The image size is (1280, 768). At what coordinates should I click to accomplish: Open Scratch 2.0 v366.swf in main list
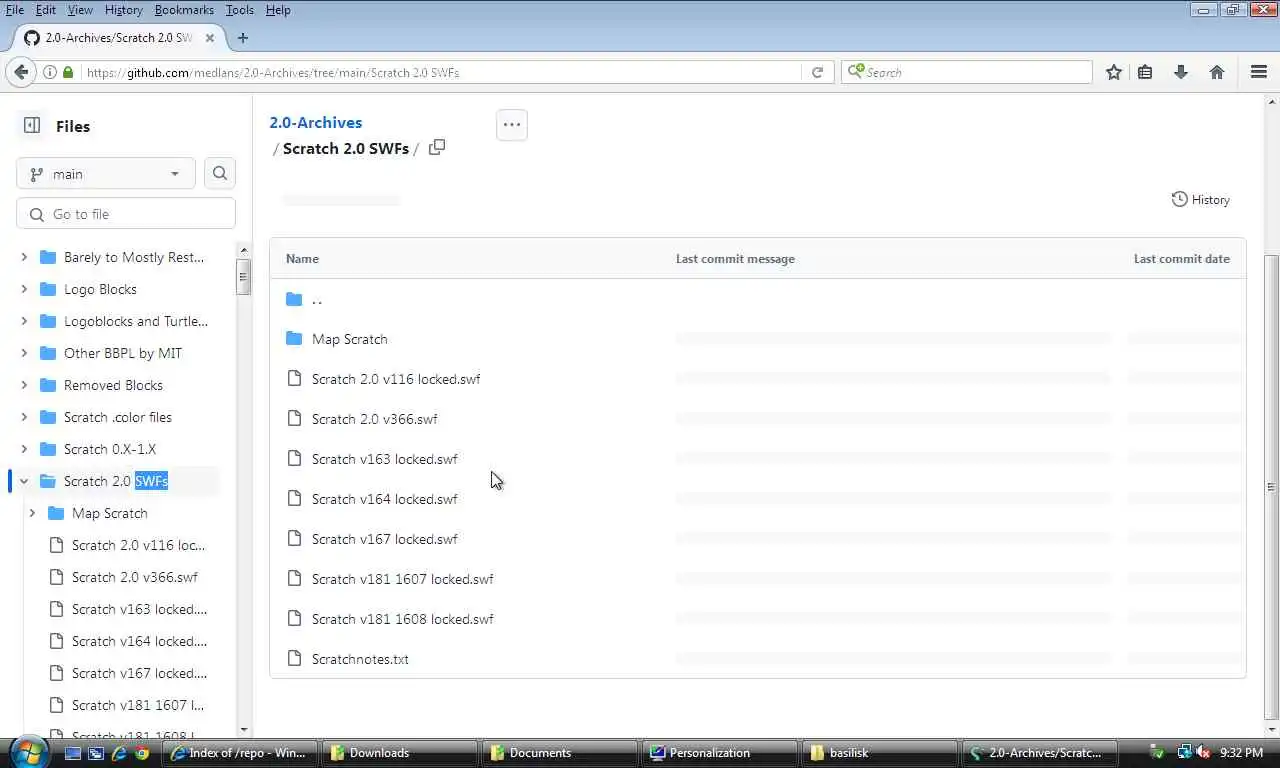[x=374, y=419]
